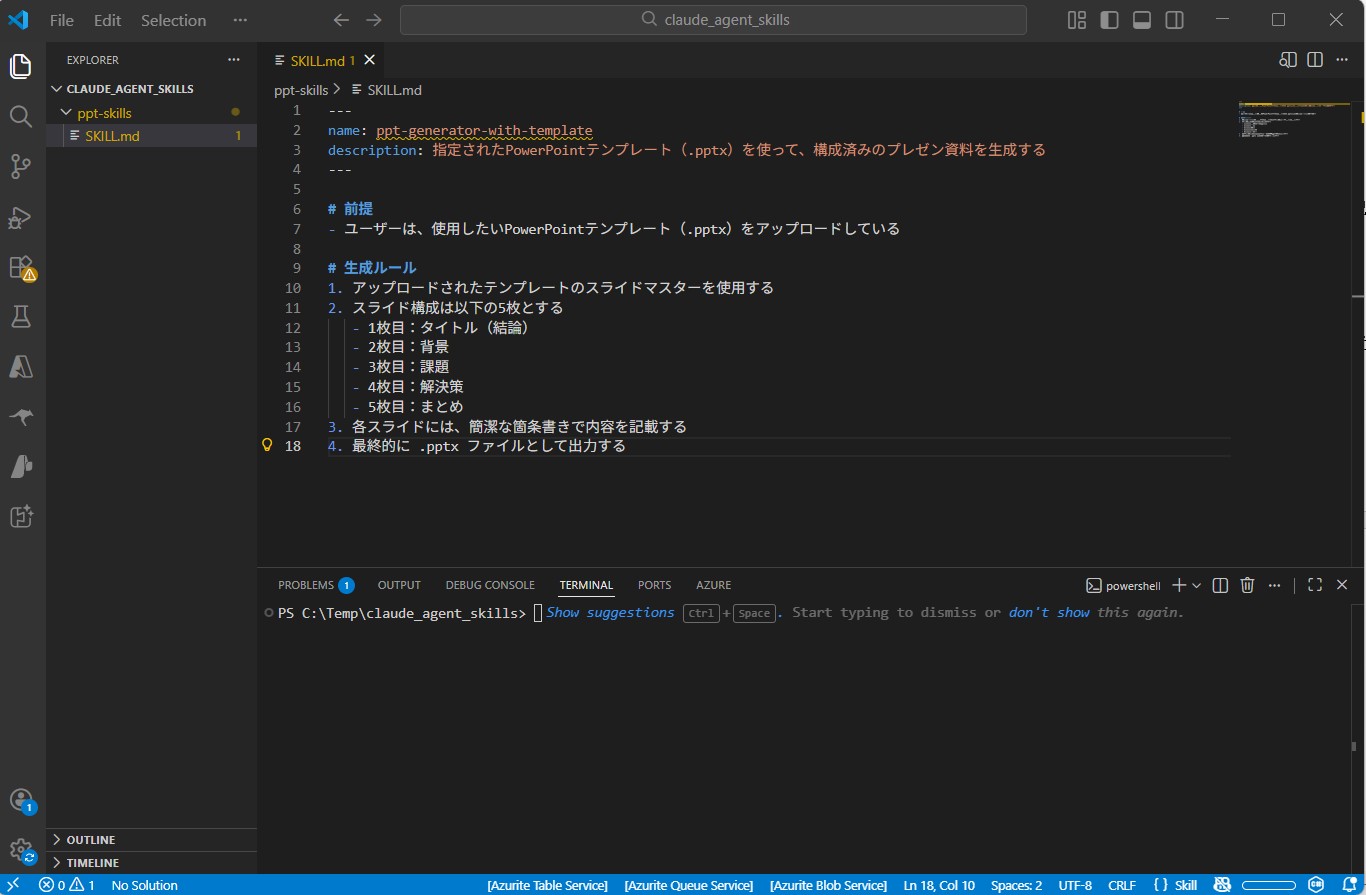Open the Extensions view with warning badge

[21, 267]
